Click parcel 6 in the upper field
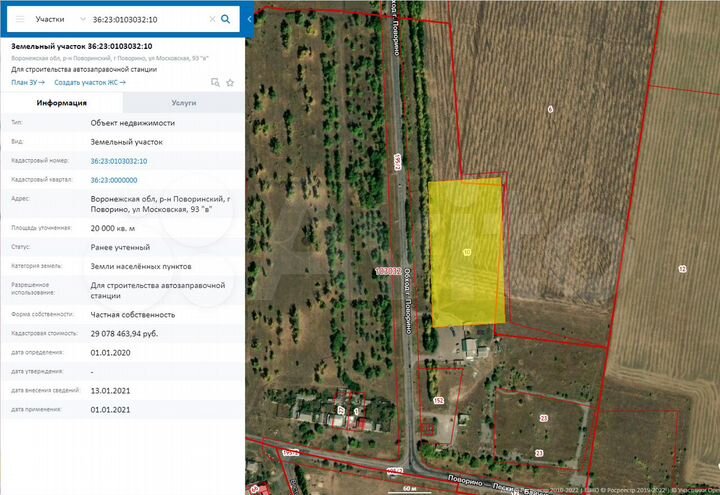 (x=550, y=108)
